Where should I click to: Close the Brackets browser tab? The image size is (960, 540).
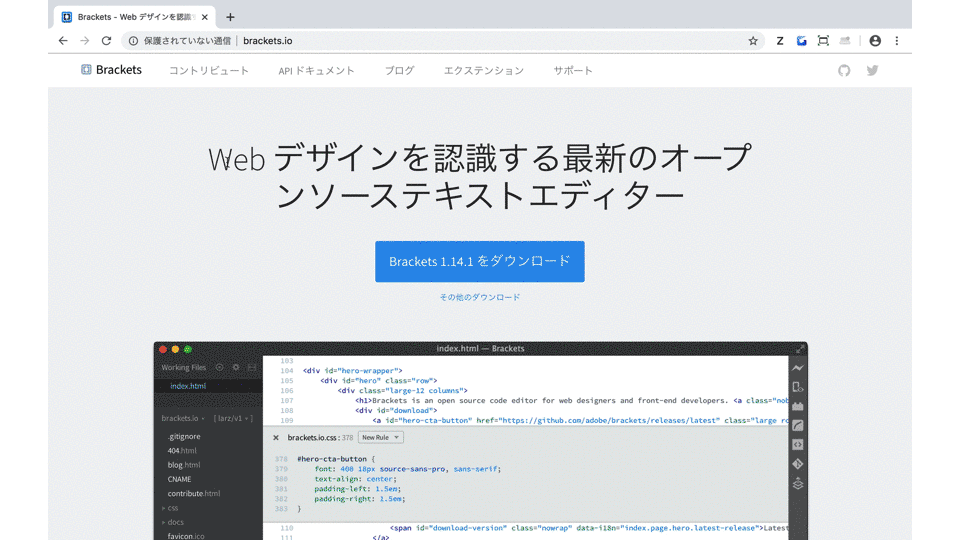click(204, 17)
